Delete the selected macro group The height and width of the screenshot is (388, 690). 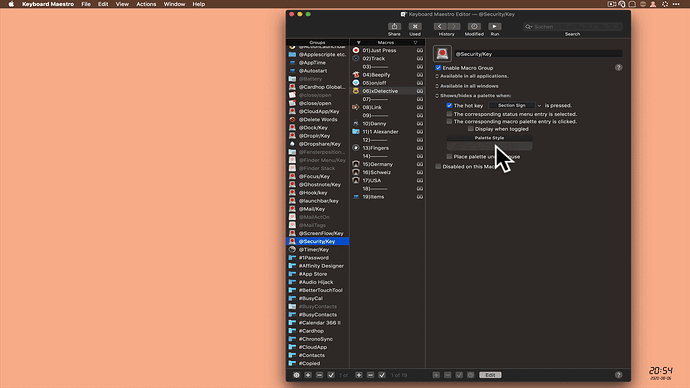(x=319, y=375)
